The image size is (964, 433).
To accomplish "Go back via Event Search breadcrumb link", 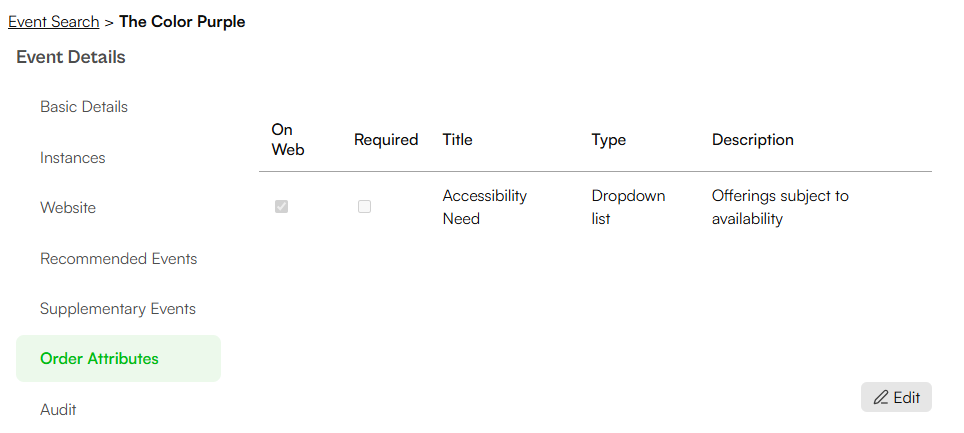I will tap(53, 22).
